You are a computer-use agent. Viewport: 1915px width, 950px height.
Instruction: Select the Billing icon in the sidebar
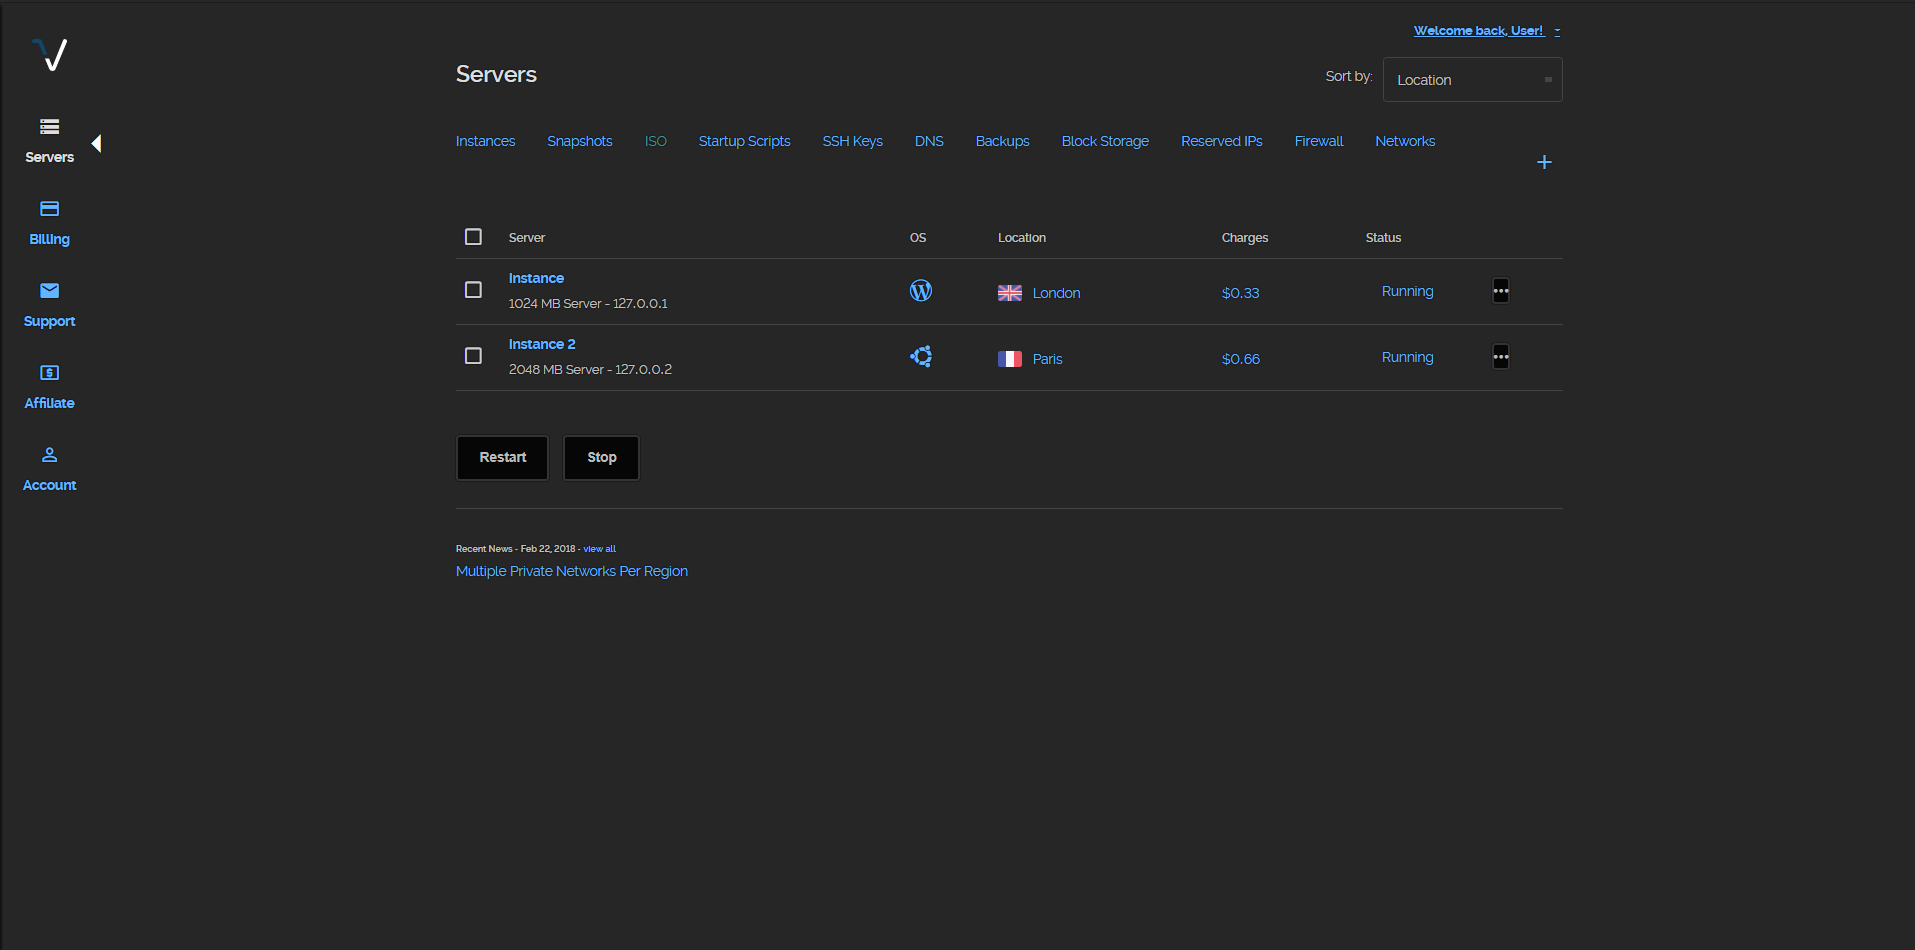point(49,208)
